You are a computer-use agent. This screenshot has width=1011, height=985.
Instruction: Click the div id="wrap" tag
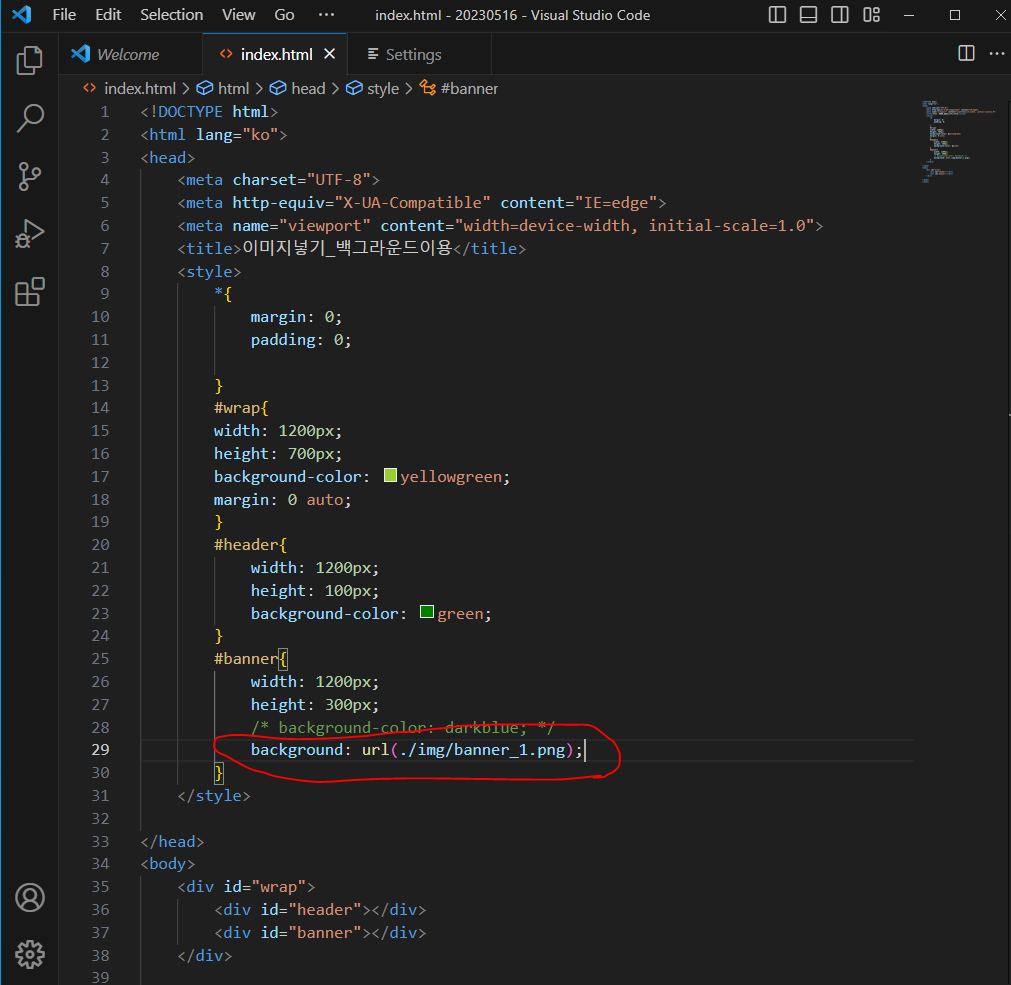point(246,887)
